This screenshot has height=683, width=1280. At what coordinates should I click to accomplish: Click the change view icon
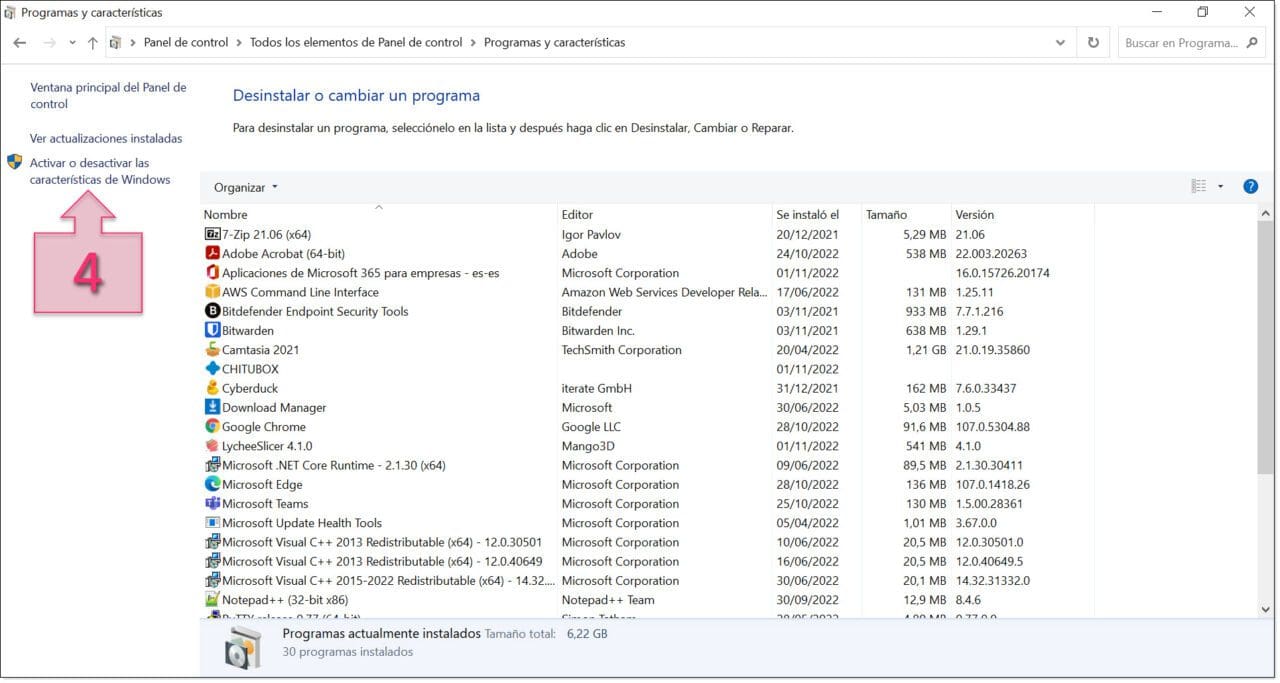[x=1199, y=186]
